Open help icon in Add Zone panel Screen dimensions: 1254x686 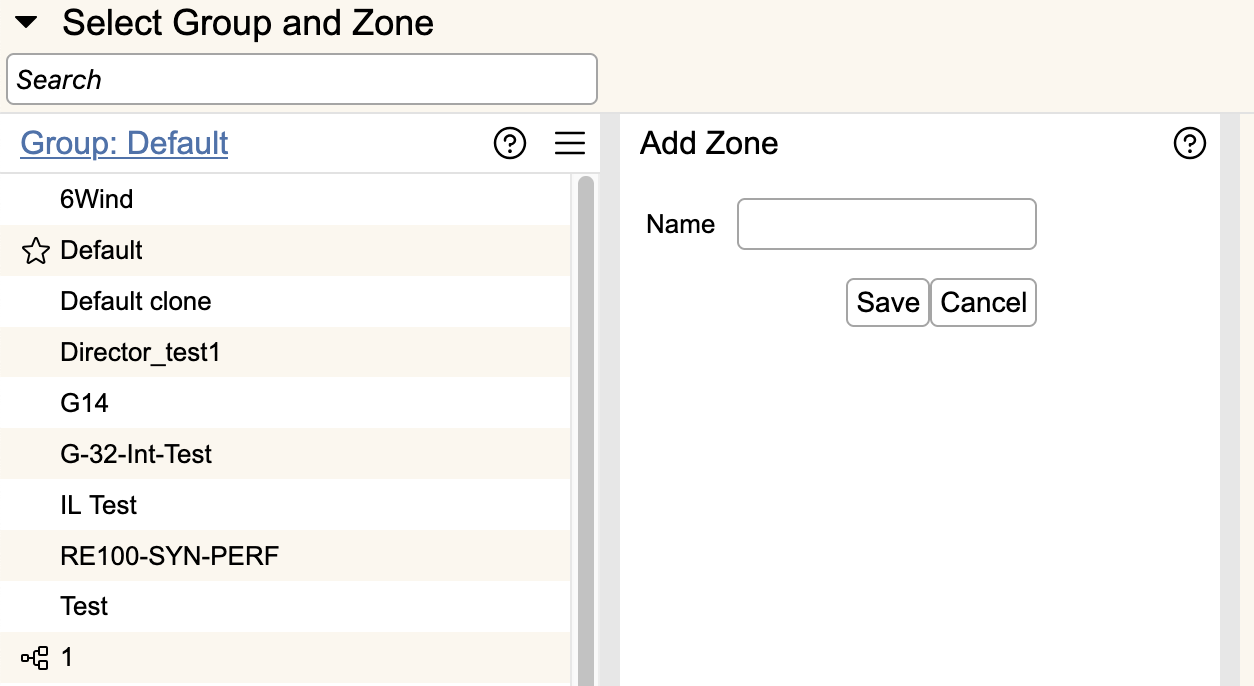pos(1189,144)
